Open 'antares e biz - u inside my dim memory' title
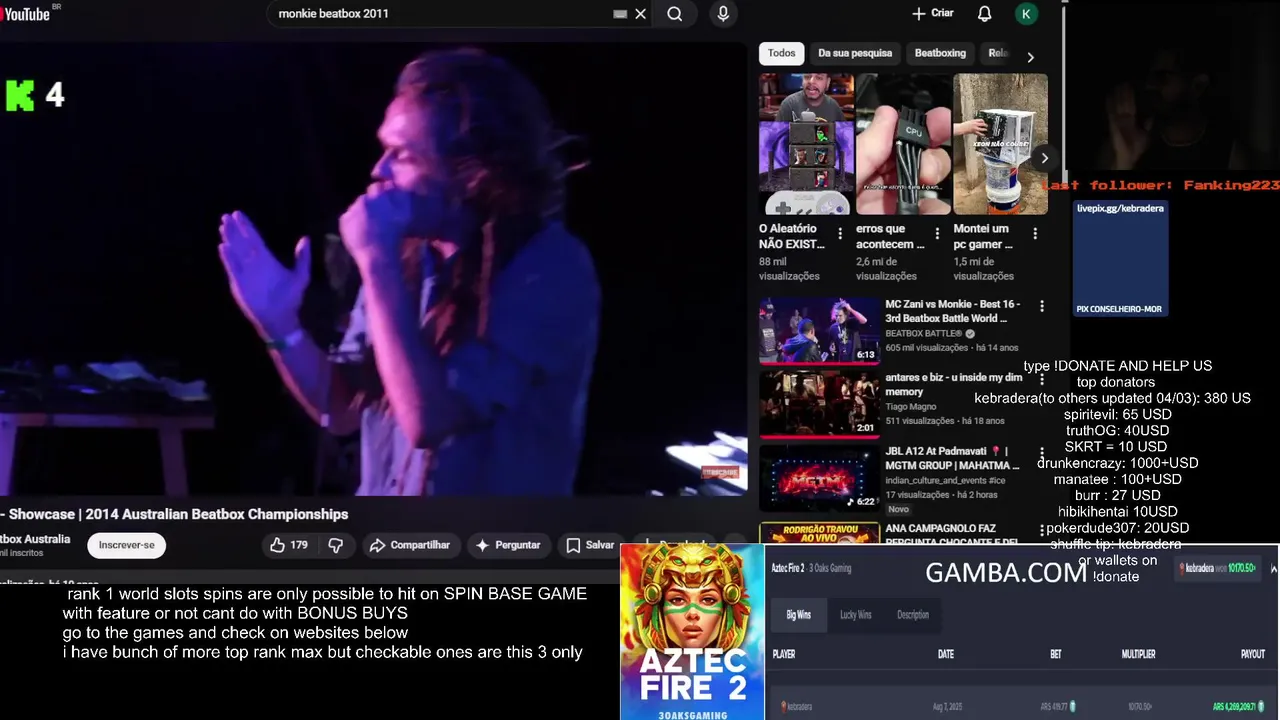The image size is (1280, 720). (953, 385)
